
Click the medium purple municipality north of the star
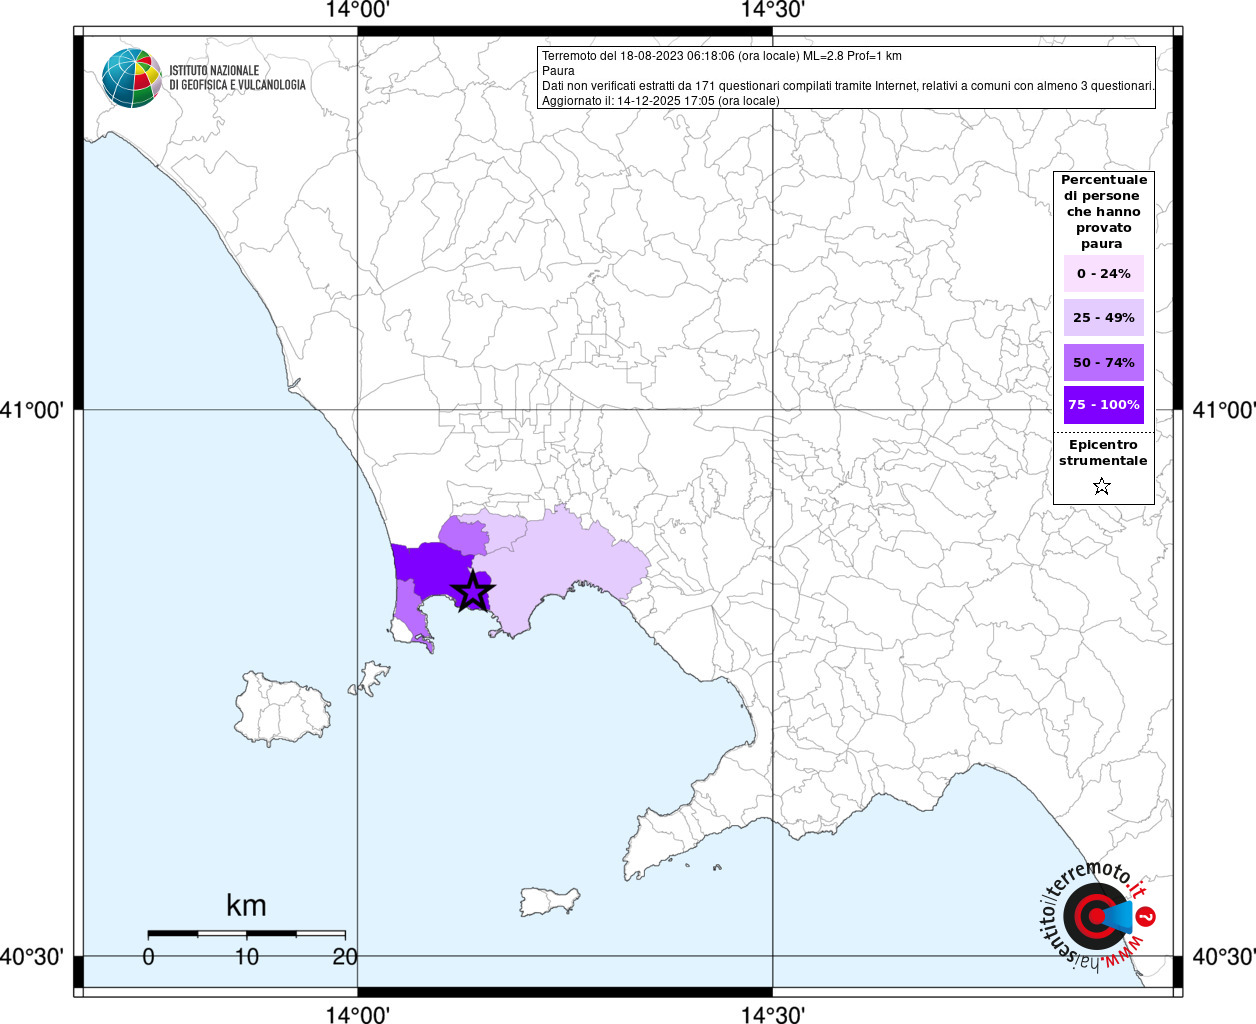point(463,536)
